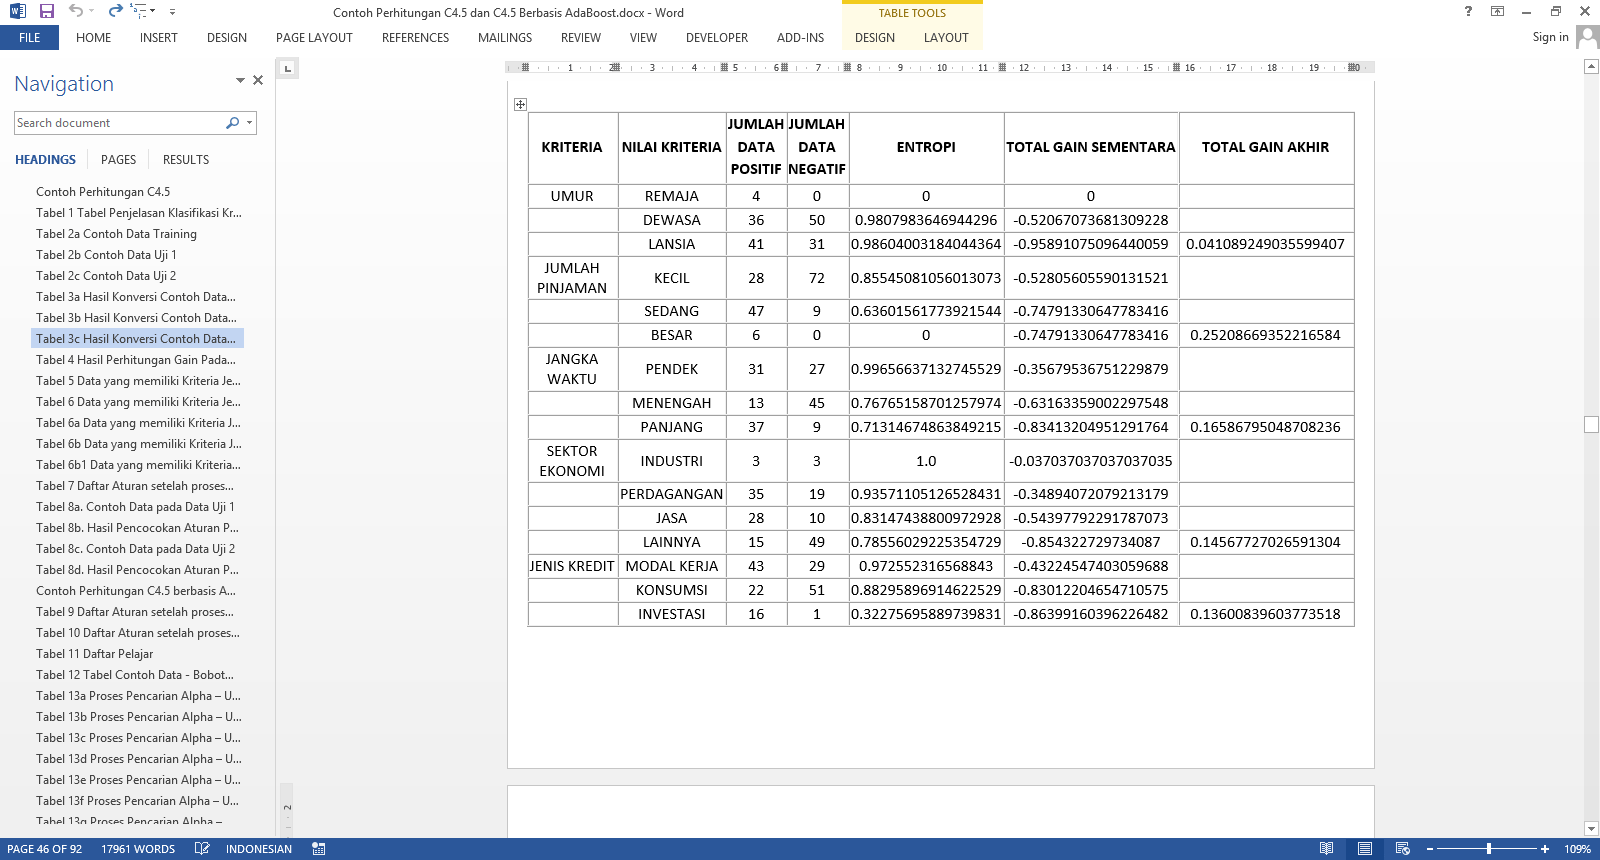Screen dimensions: 1600x860
Task: Click the Save icon in quick access toolbar
Action: [x=46, y=11]
